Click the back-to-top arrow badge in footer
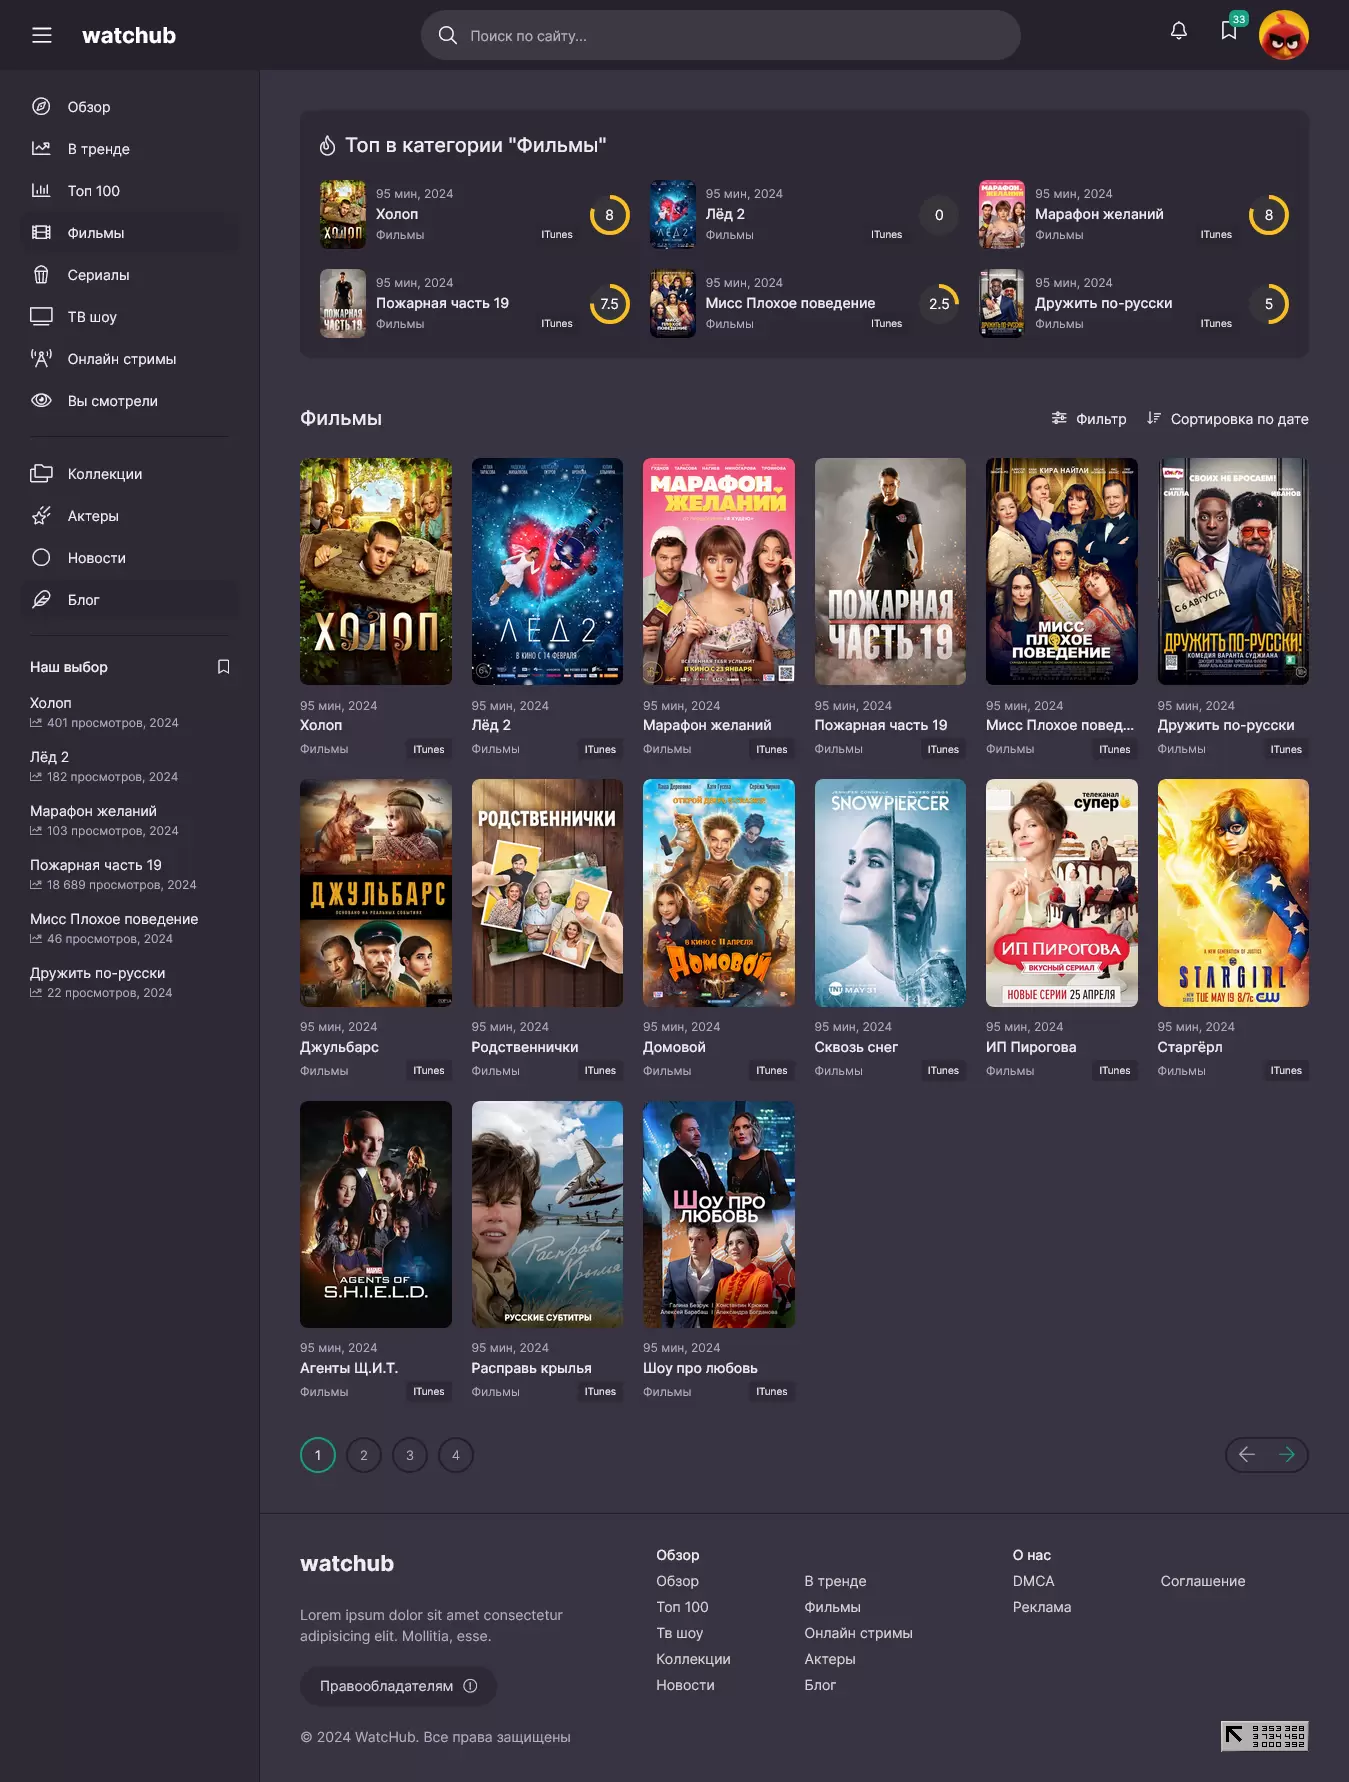The height and width of the screenshot is (1782, 1349). [x=1264, y=1736]
